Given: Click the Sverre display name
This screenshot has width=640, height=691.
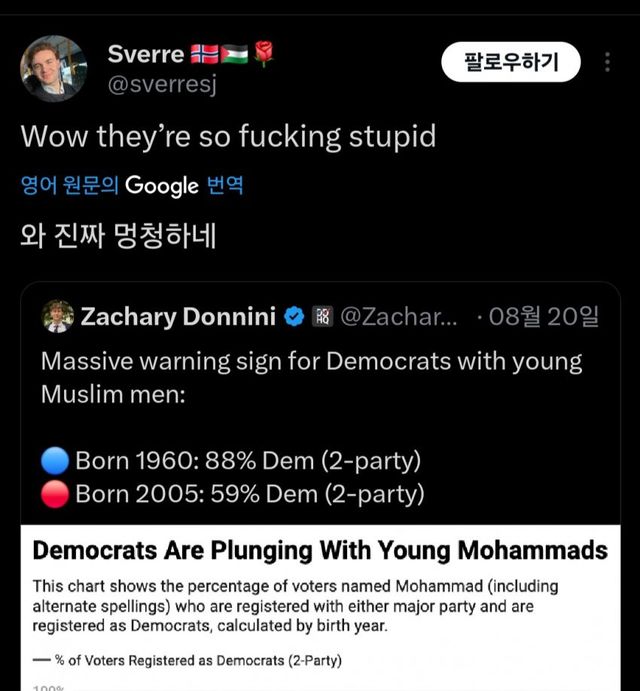Looking at the screenshot, I should pos(146,54).
